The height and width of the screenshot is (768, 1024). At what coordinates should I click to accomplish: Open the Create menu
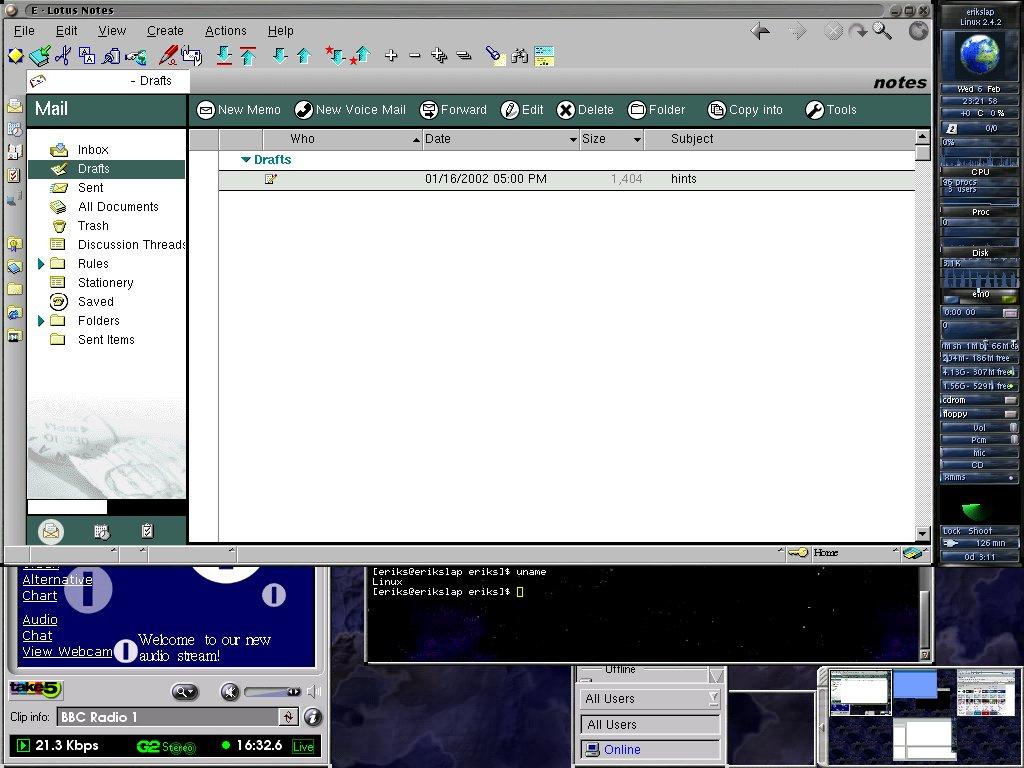point(165,31)
